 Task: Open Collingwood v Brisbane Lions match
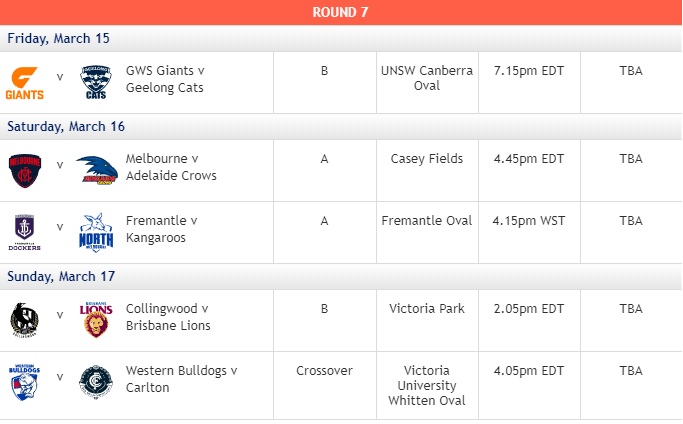point(168,317)
